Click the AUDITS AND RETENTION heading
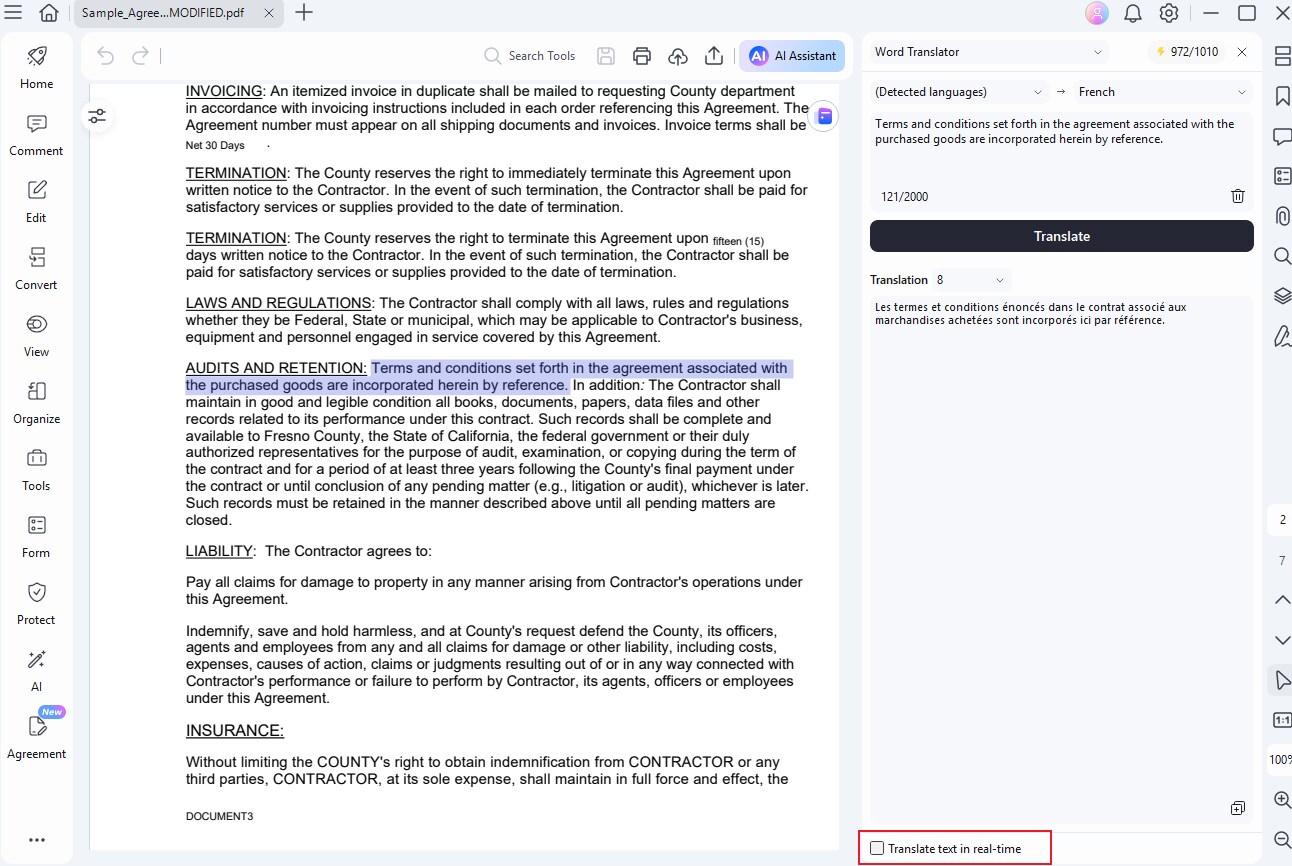The width and height of the screenshot is (1292, 866). coord(276,368)
